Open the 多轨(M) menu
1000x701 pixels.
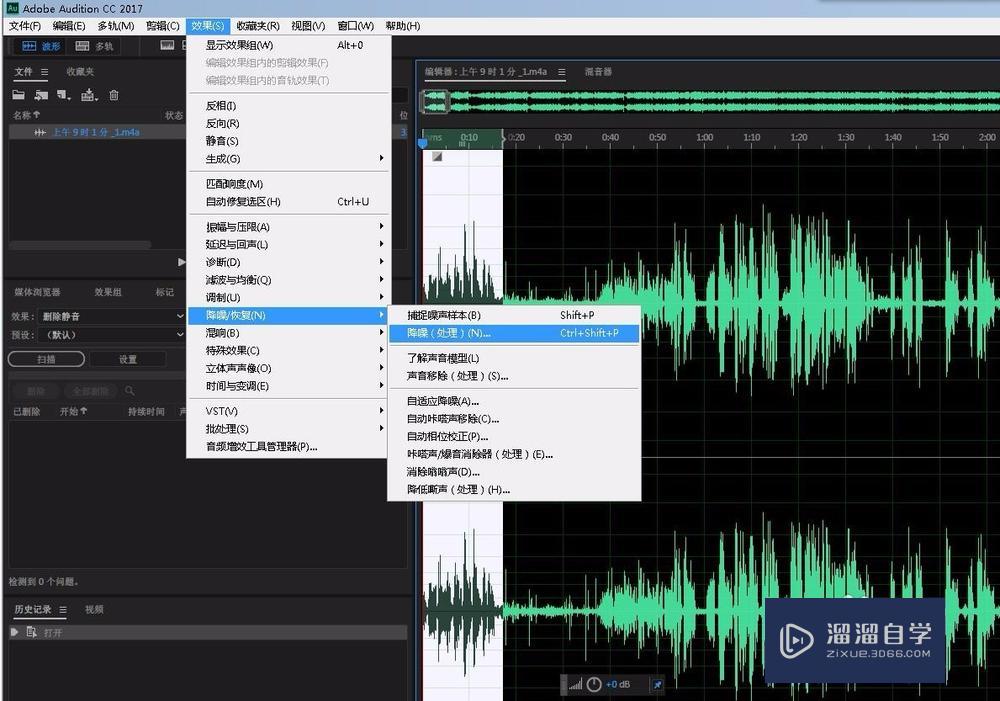click(115, 26)
